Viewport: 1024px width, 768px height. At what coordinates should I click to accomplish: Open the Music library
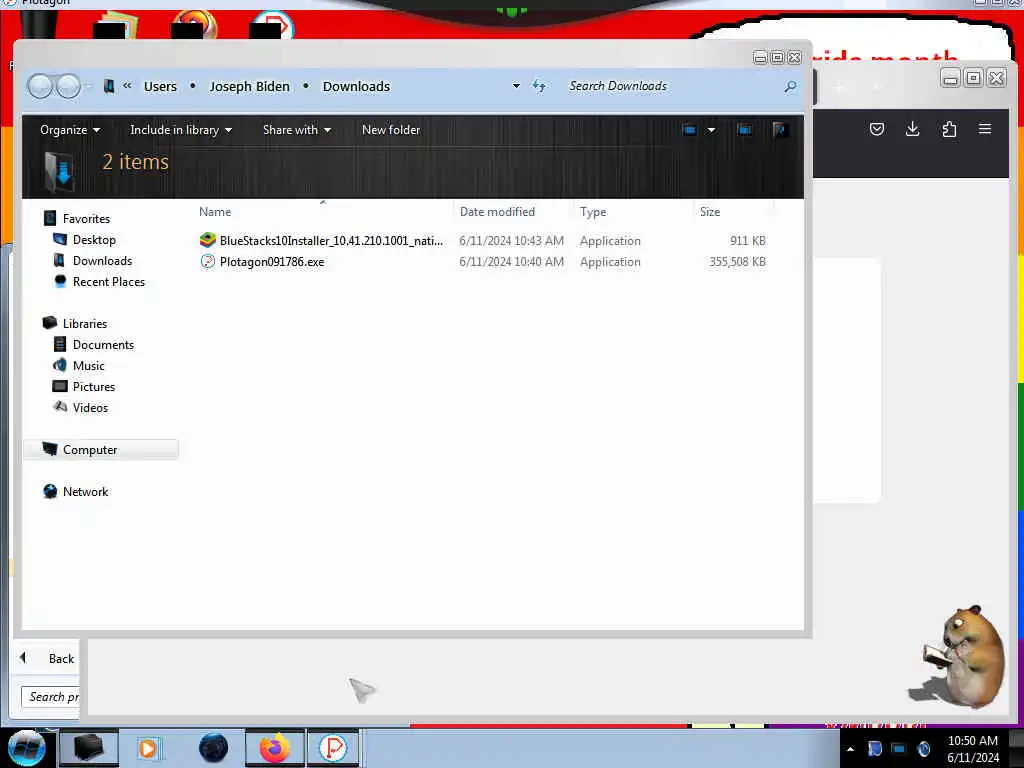[89, 366]
